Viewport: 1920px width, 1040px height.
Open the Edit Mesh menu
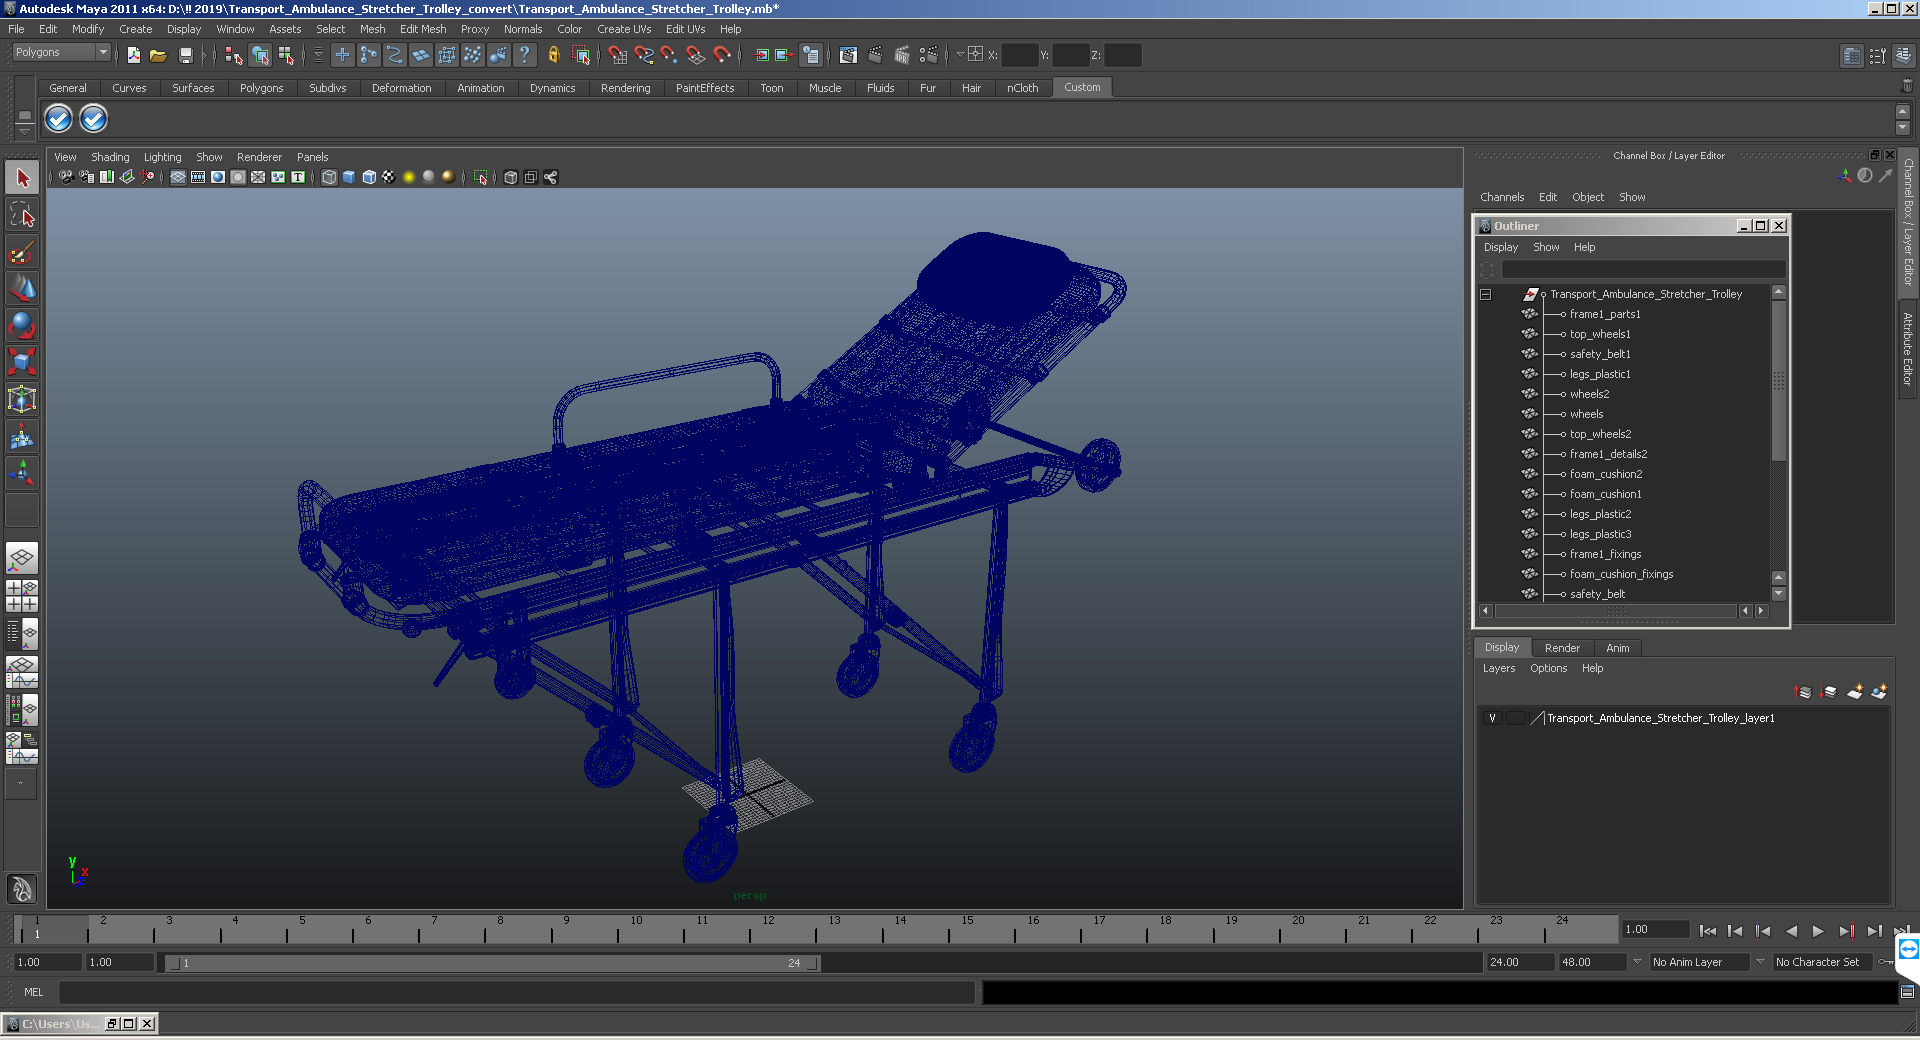click(x=423, y=29)
